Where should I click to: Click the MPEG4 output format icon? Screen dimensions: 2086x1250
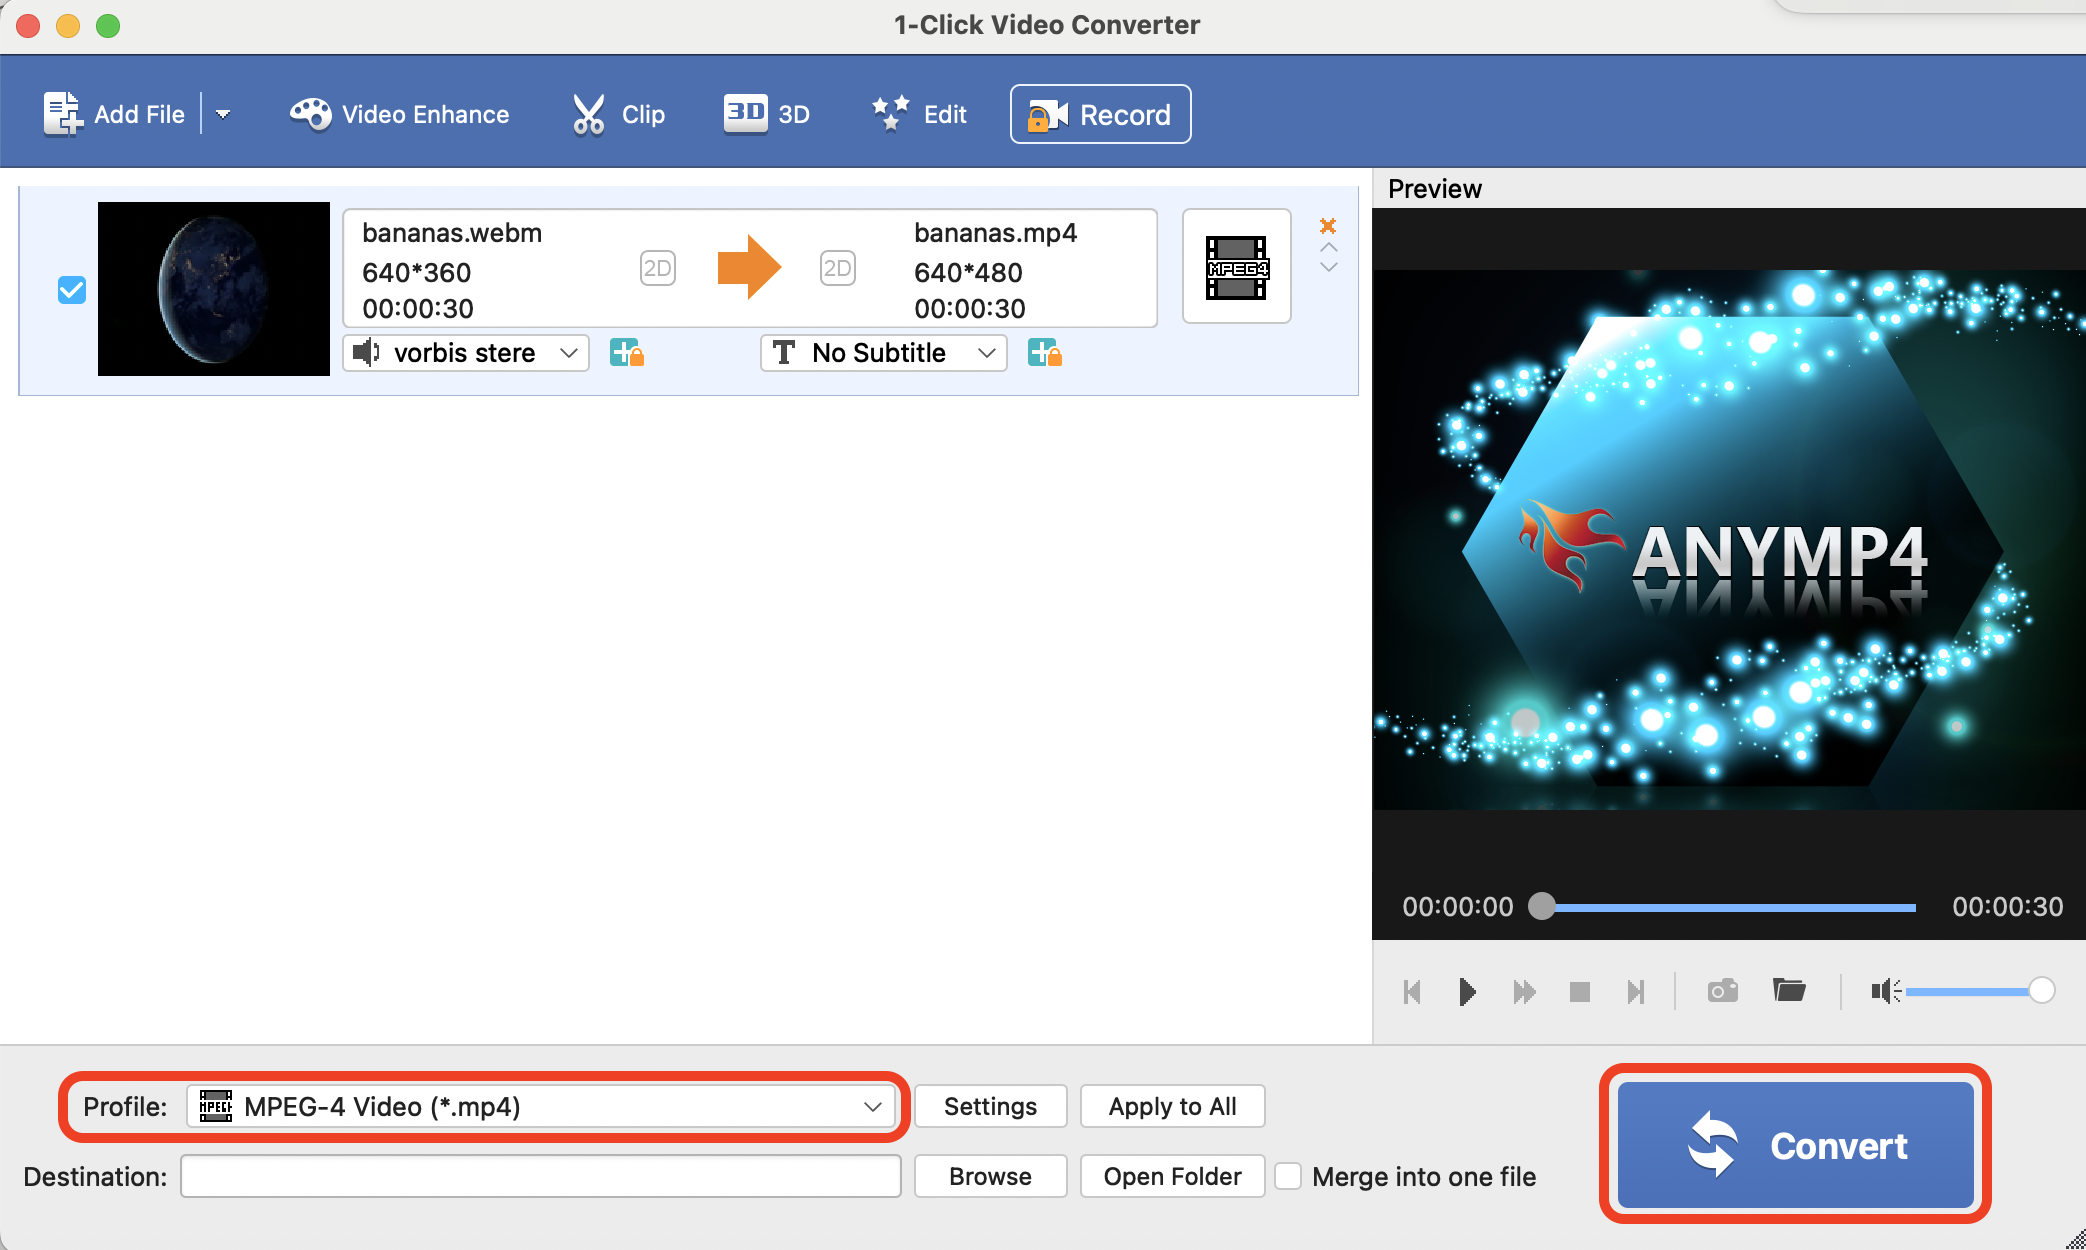pyautogui.click(x=1236, y=267)
